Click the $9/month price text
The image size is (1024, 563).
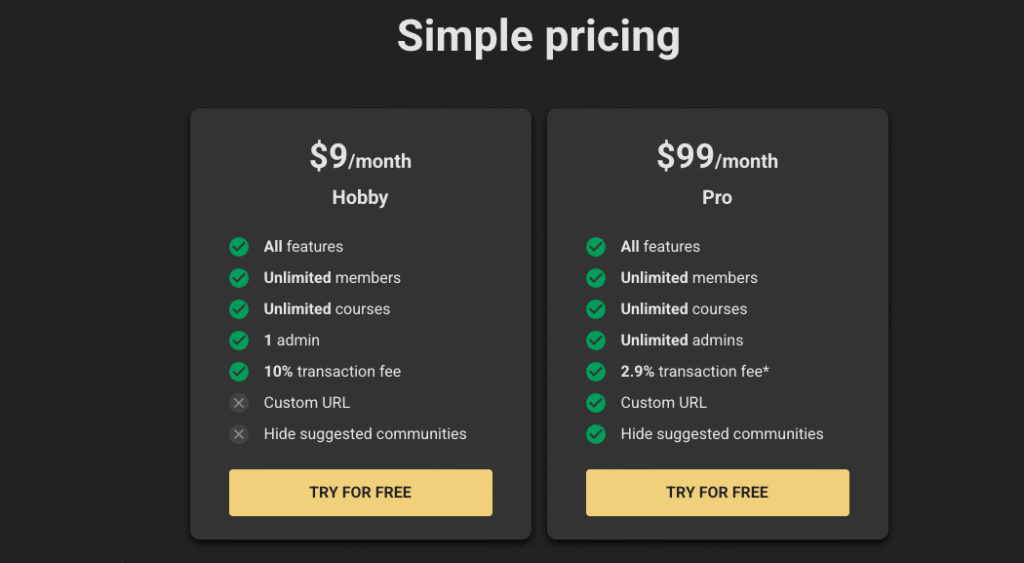pos(360,158)
